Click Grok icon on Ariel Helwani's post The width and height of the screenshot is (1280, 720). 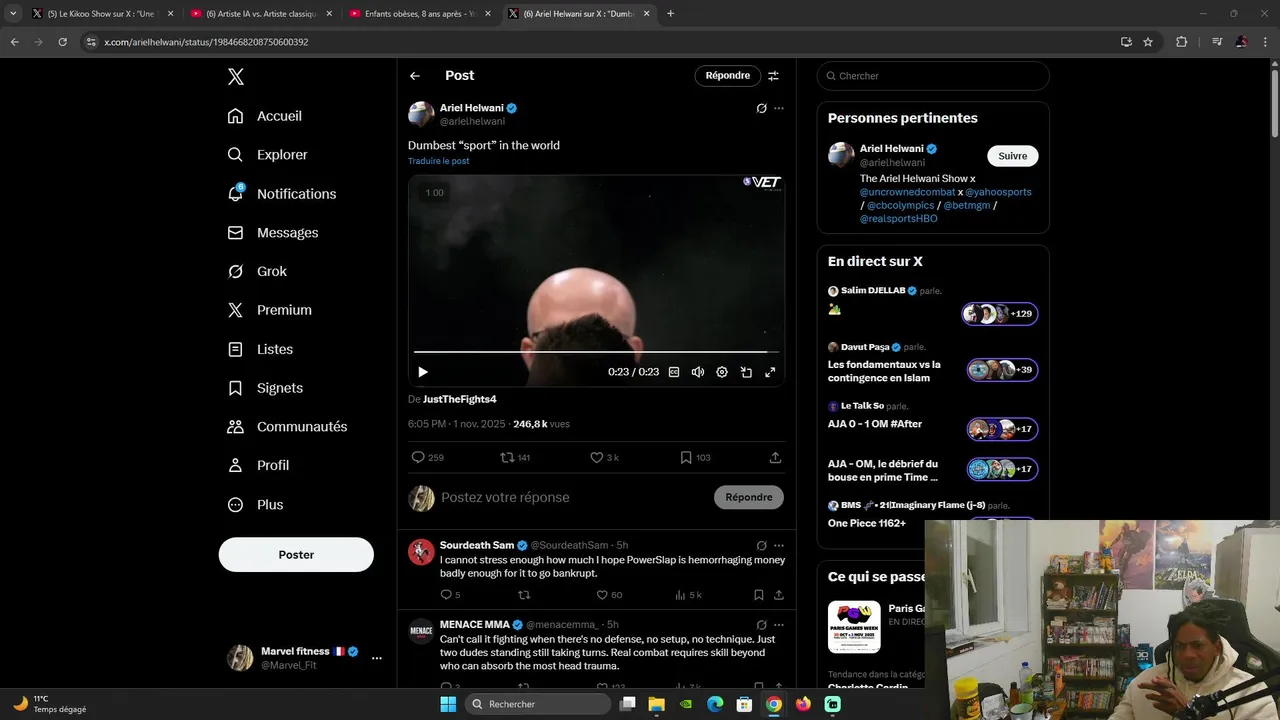point(762,108)
